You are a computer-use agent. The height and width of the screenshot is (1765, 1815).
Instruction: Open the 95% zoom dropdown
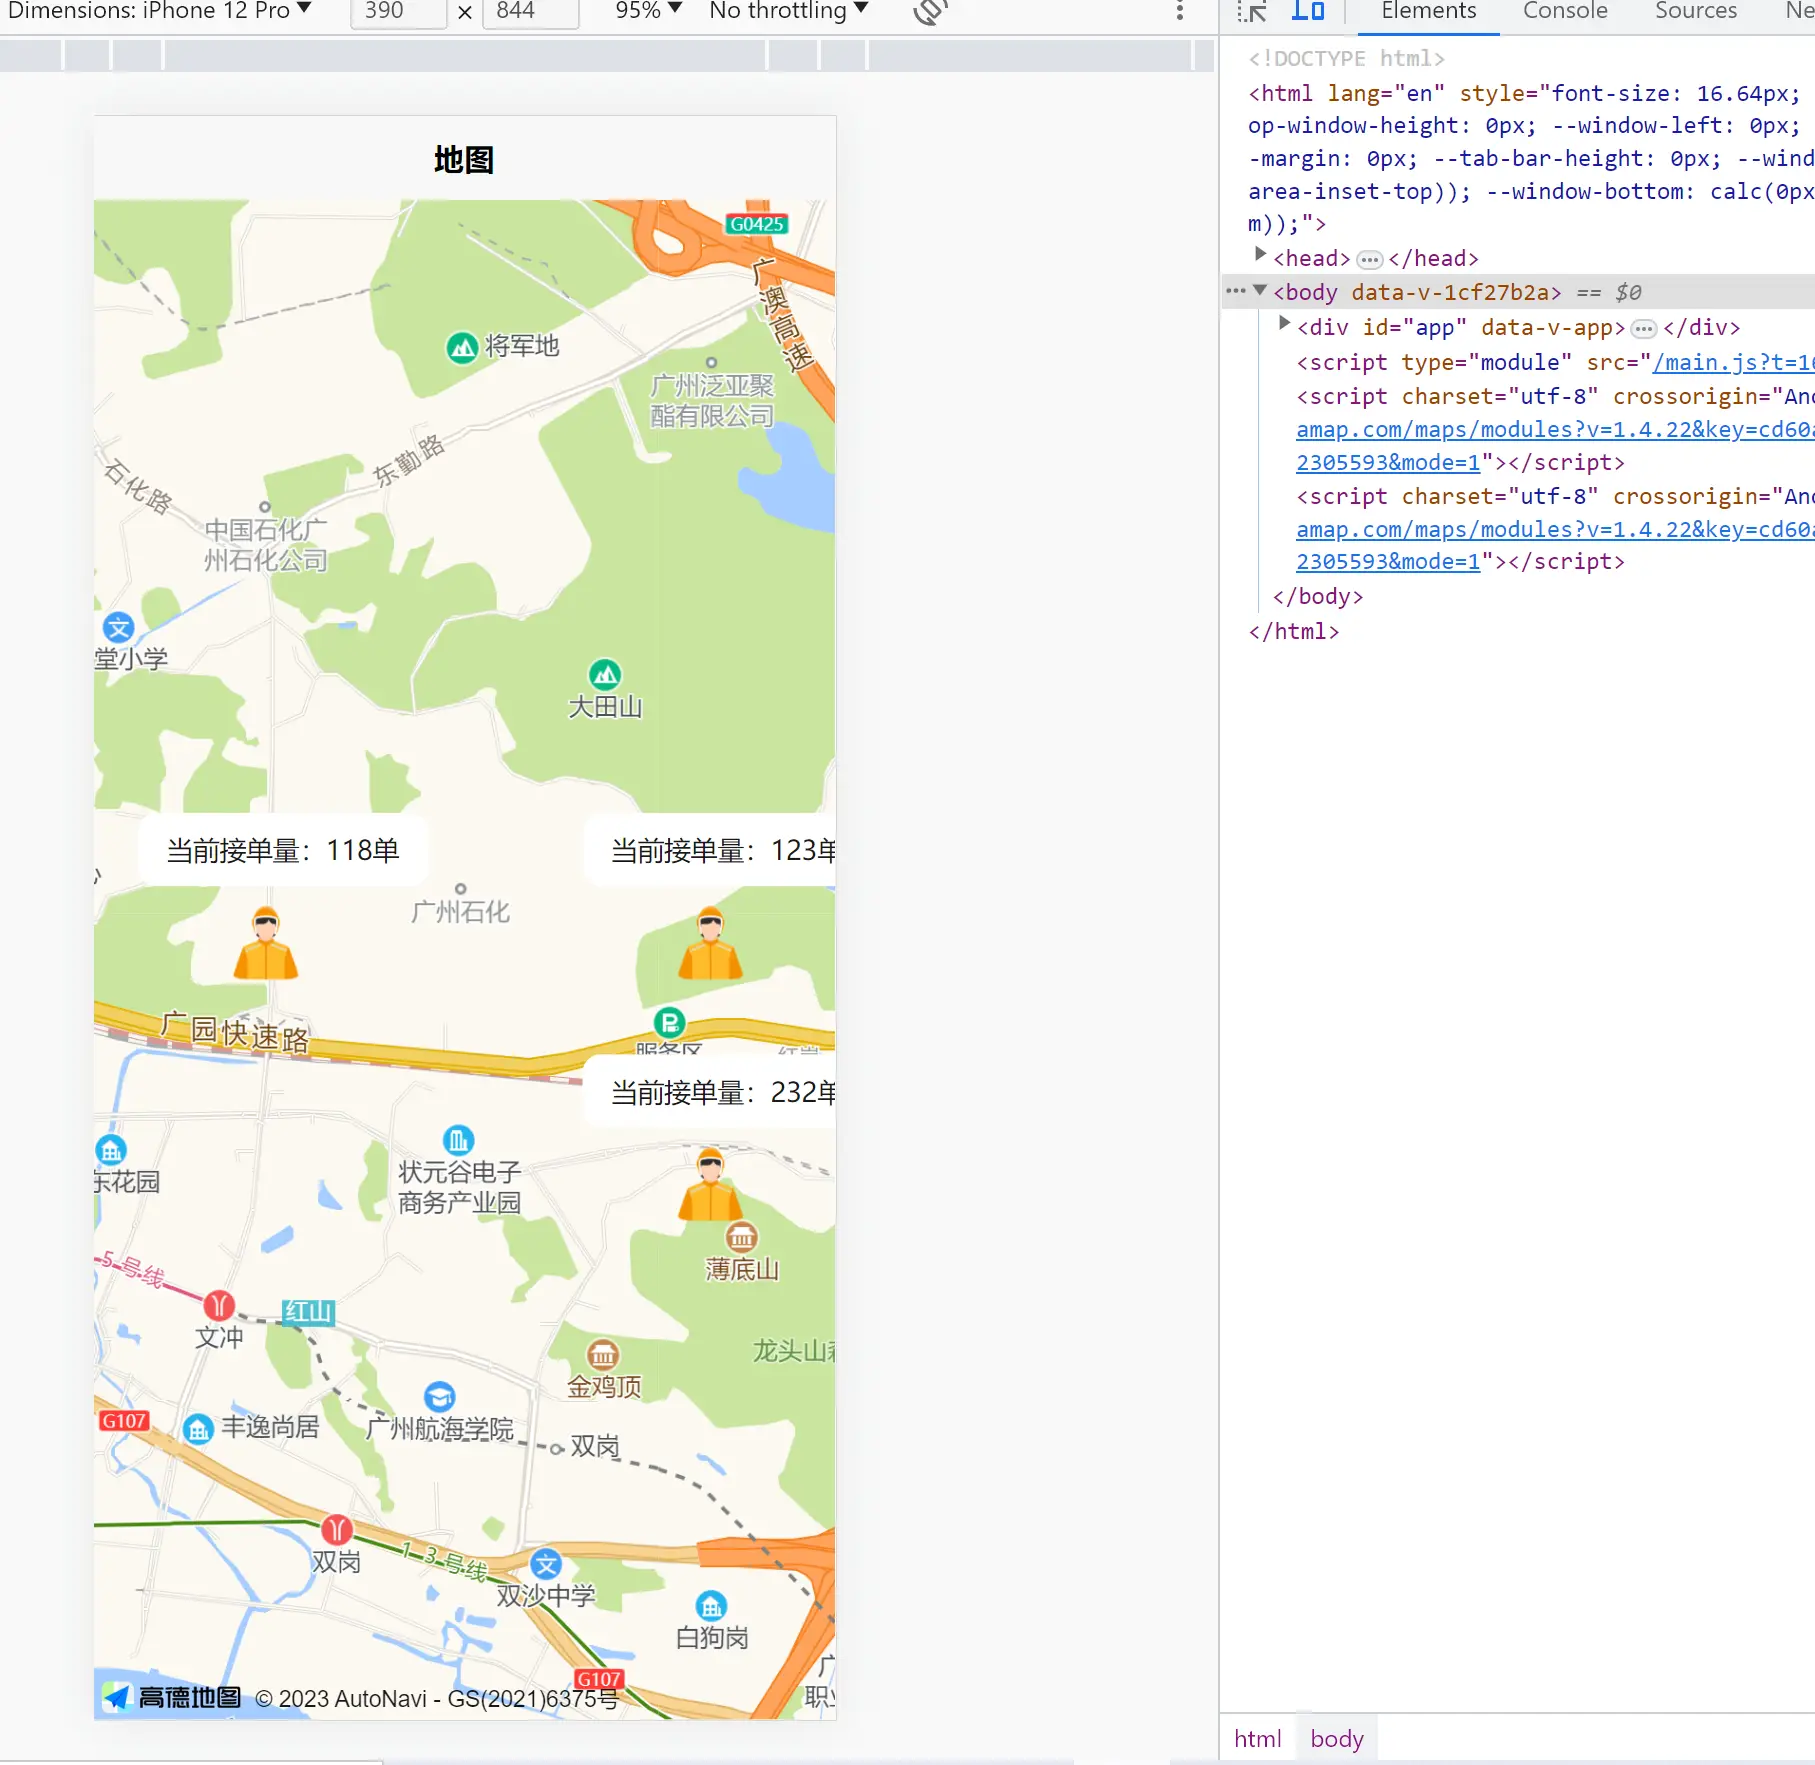[x=648, y=11]
